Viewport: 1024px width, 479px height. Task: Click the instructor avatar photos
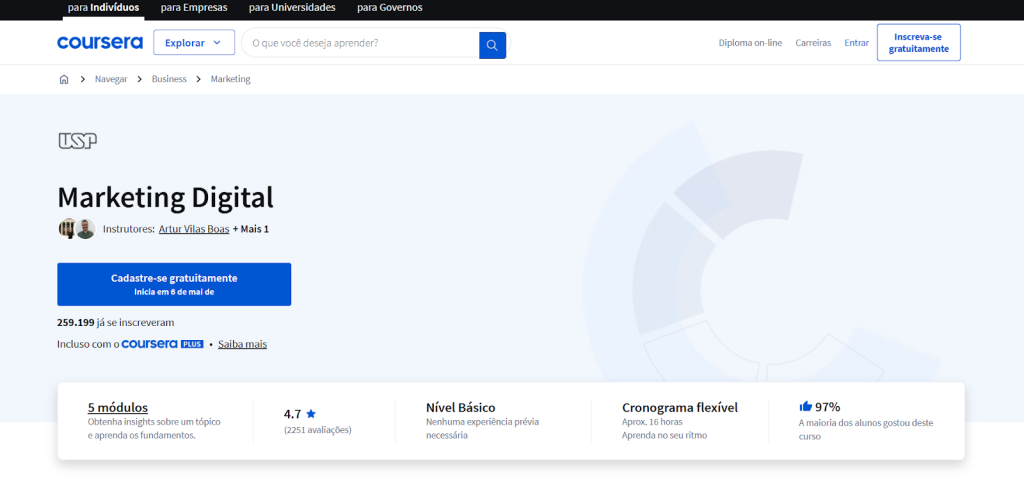tap(77, 229)
